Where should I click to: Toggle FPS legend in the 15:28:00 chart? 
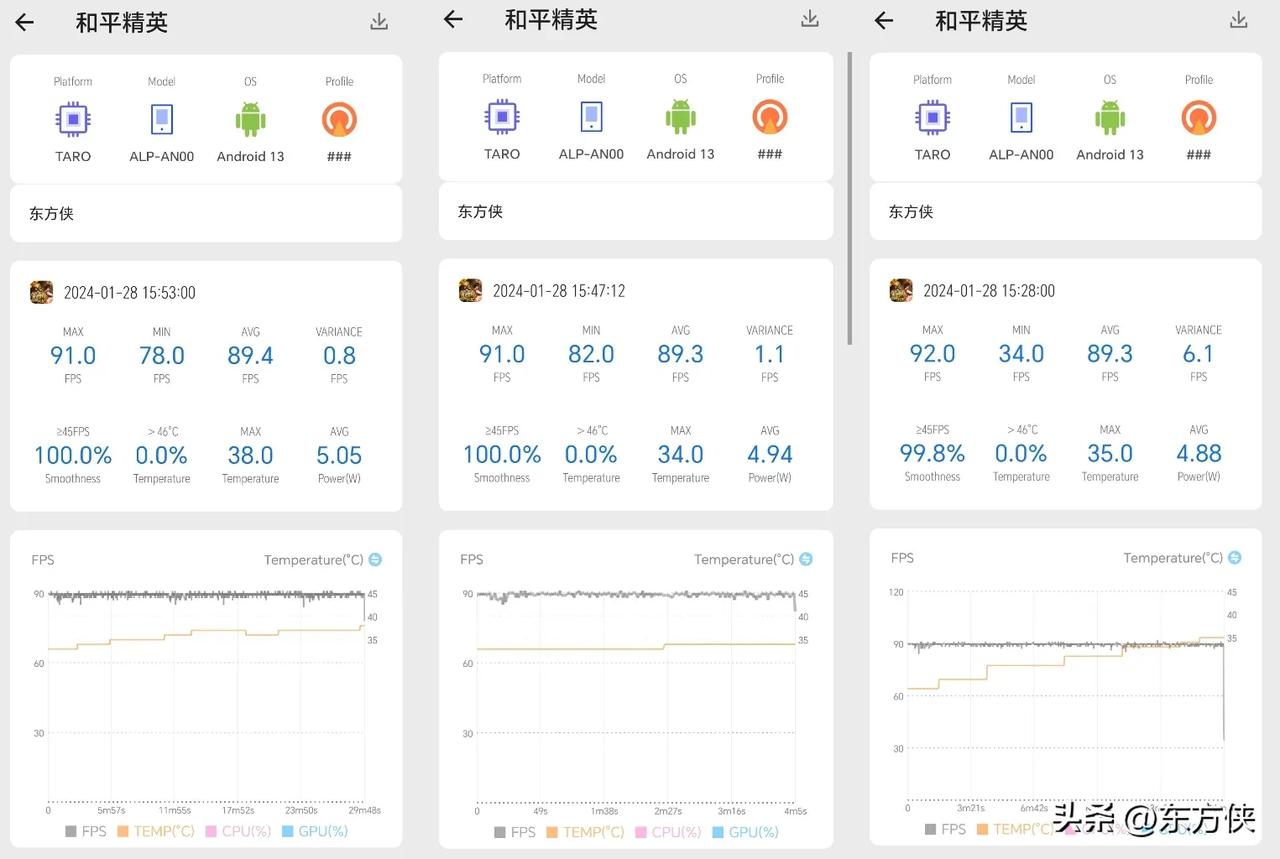pyautogui.click(x=946, y=829)
